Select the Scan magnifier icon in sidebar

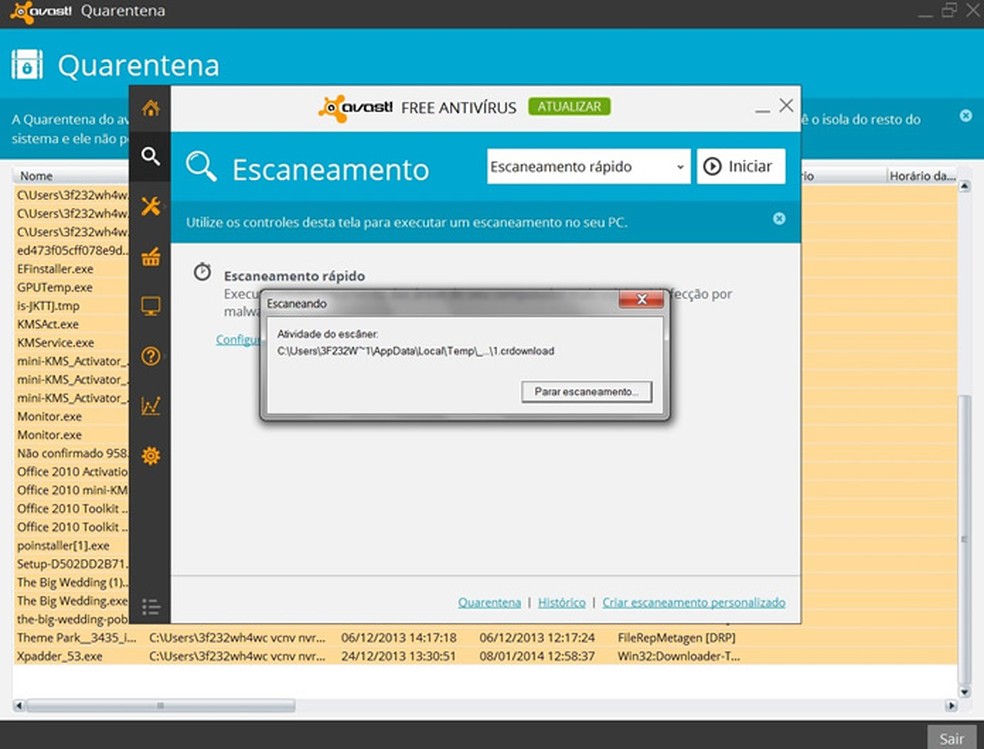pos(151,156)
